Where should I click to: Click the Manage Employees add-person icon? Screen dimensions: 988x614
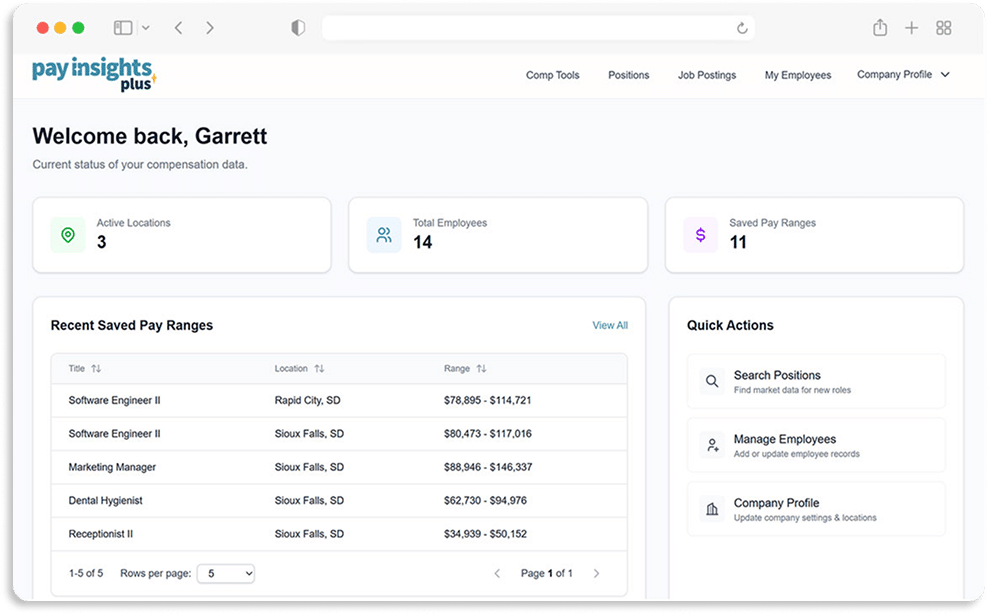(x=712, y=445)
